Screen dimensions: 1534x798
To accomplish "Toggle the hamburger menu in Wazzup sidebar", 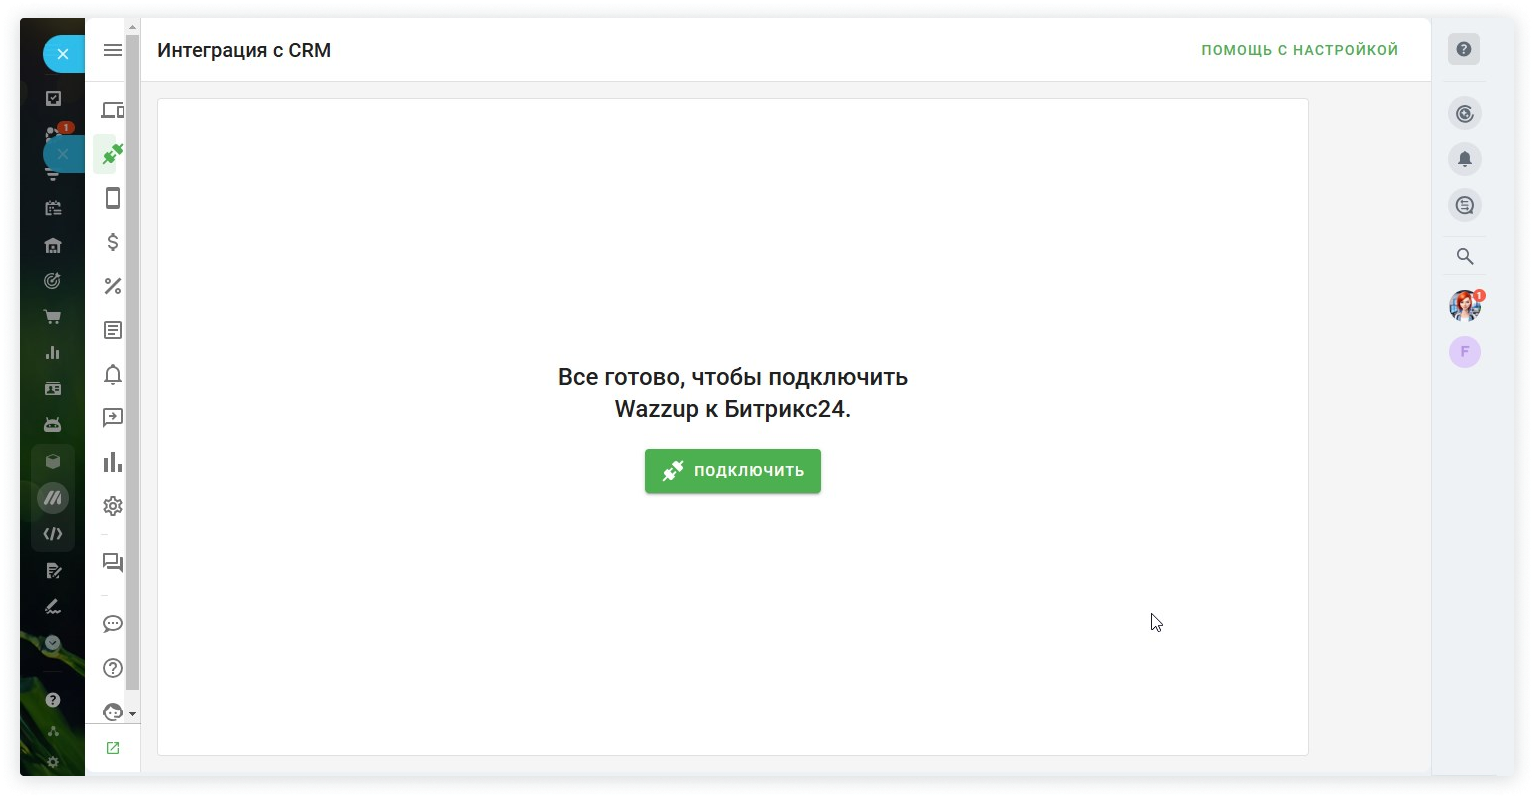I will 113,50.
